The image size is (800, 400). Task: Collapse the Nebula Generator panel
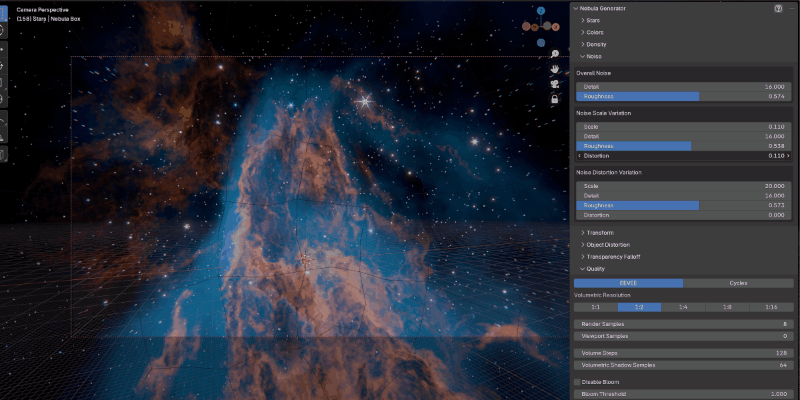click(576, 9)
